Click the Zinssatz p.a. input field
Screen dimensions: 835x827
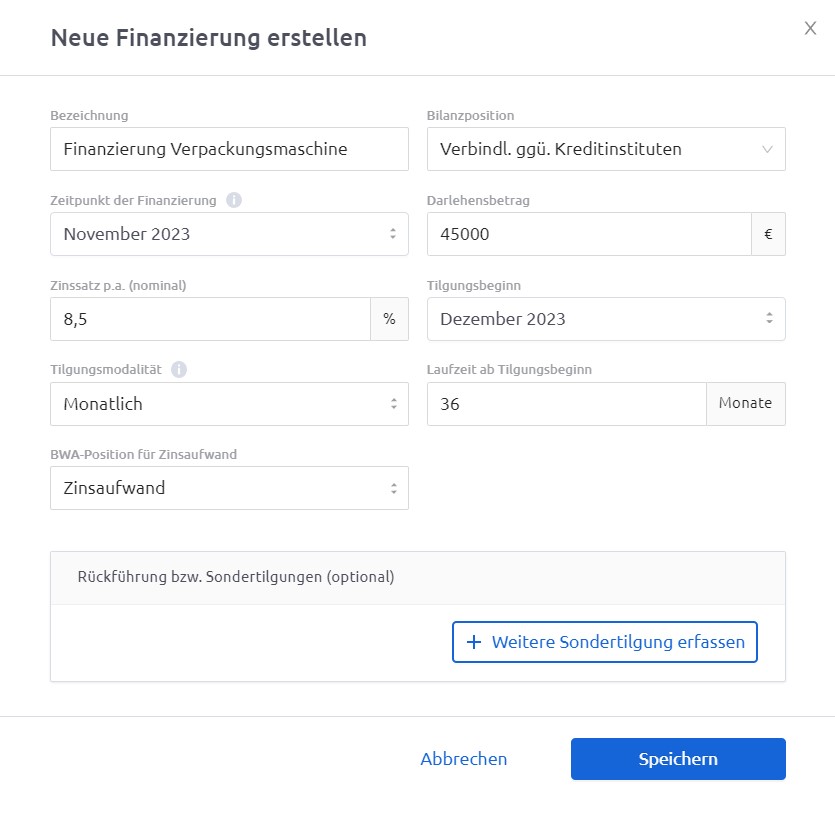click(210, 319)
